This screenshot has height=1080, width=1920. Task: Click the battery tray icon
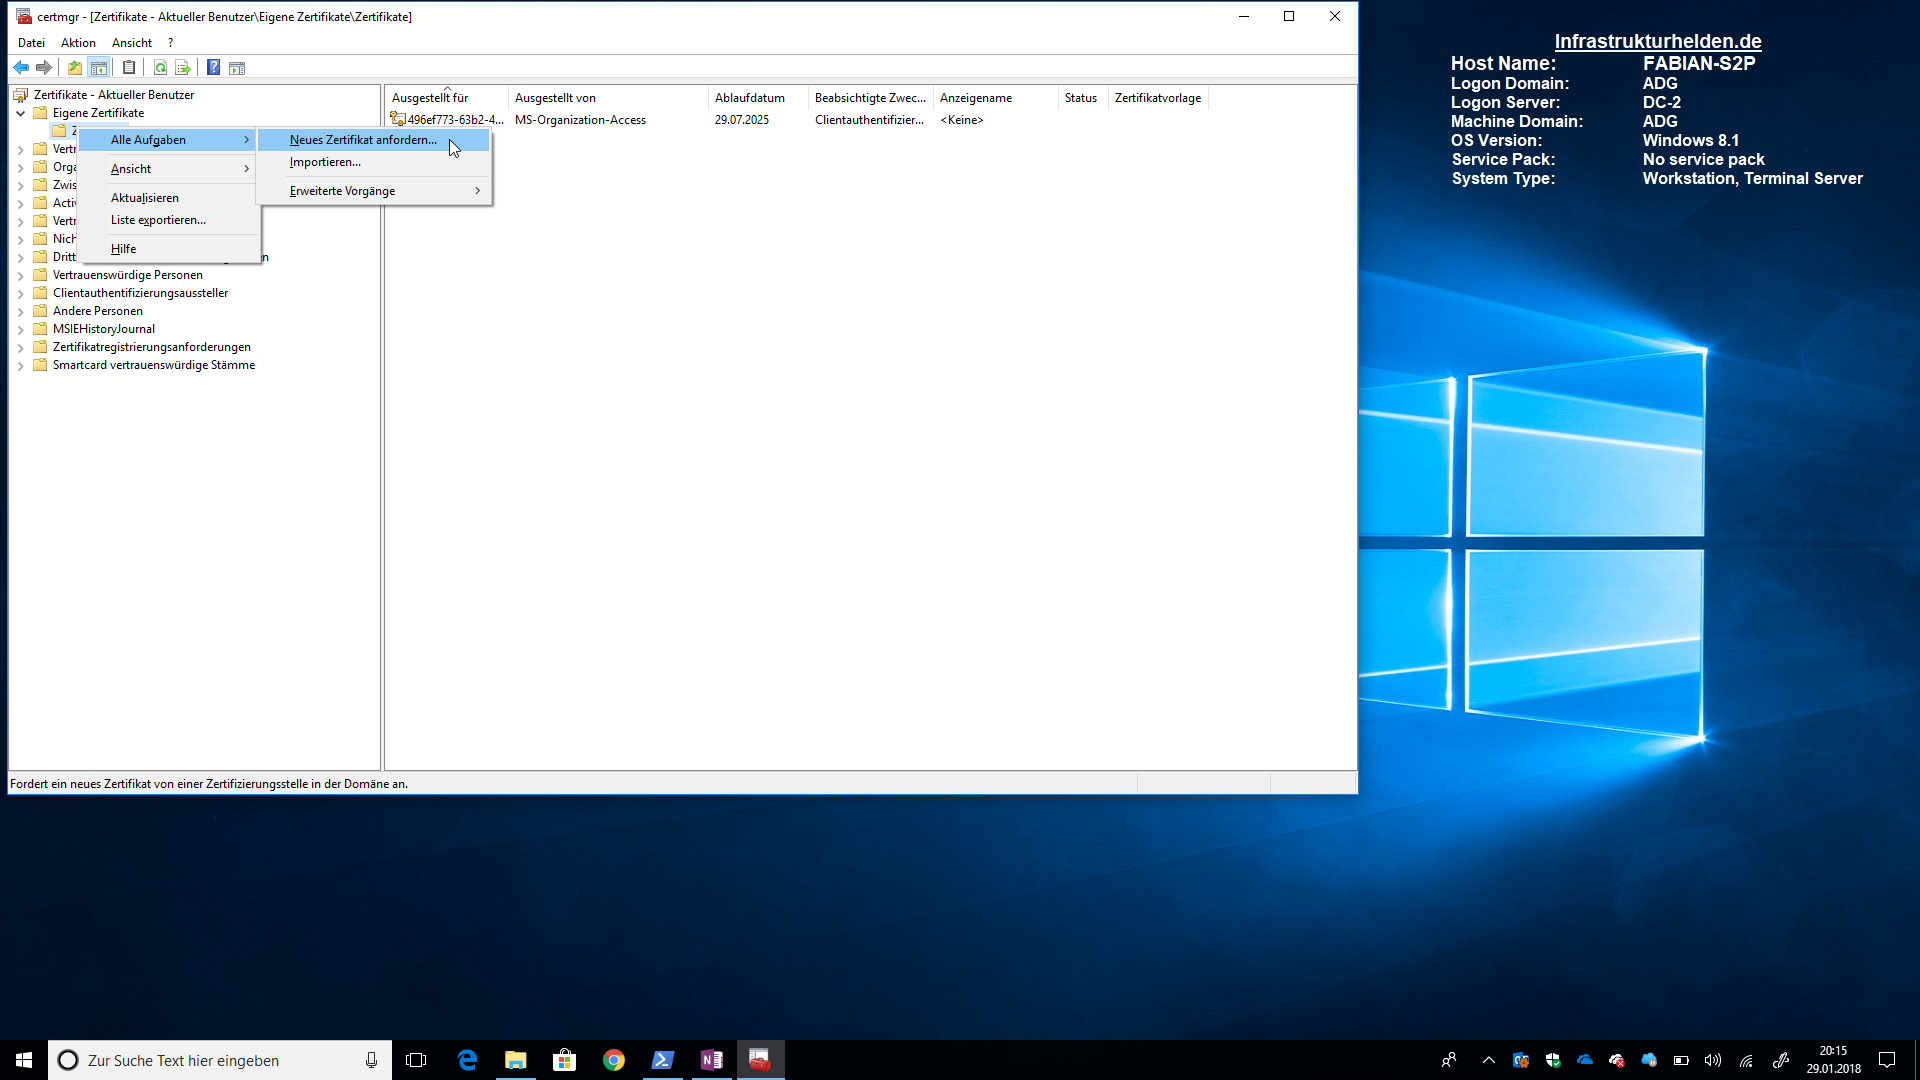[x=1681, y=1060]
